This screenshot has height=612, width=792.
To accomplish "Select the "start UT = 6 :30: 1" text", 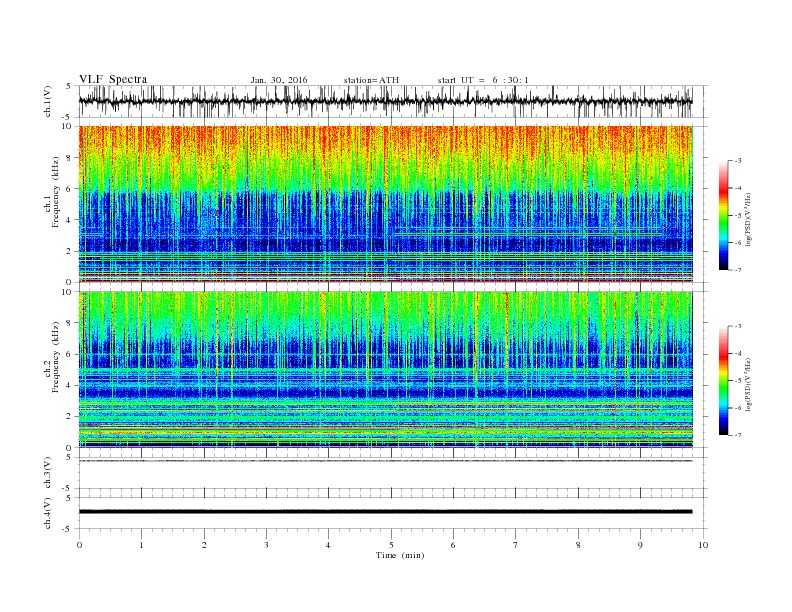I will pyautogui.click(x=483, y=80).
